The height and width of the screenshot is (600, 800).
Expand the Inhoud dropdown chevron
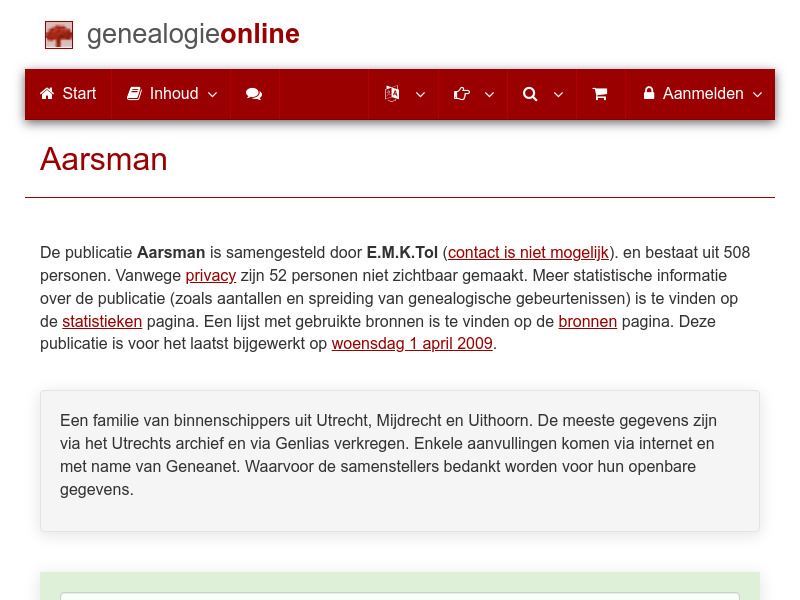[x=212, y=96]
